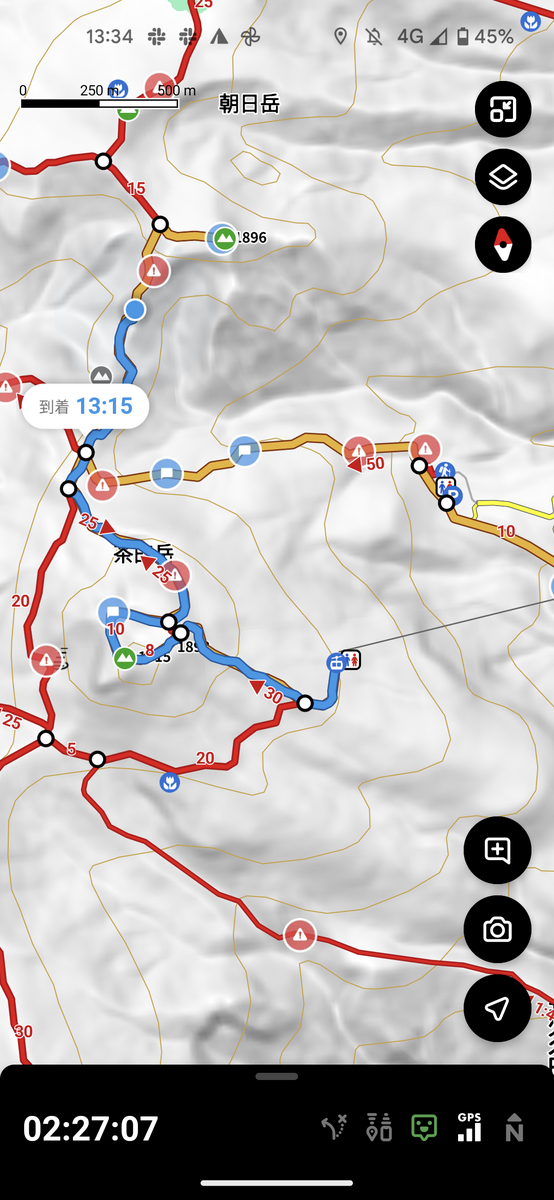Toggle the north-up N indicator

515,1128
